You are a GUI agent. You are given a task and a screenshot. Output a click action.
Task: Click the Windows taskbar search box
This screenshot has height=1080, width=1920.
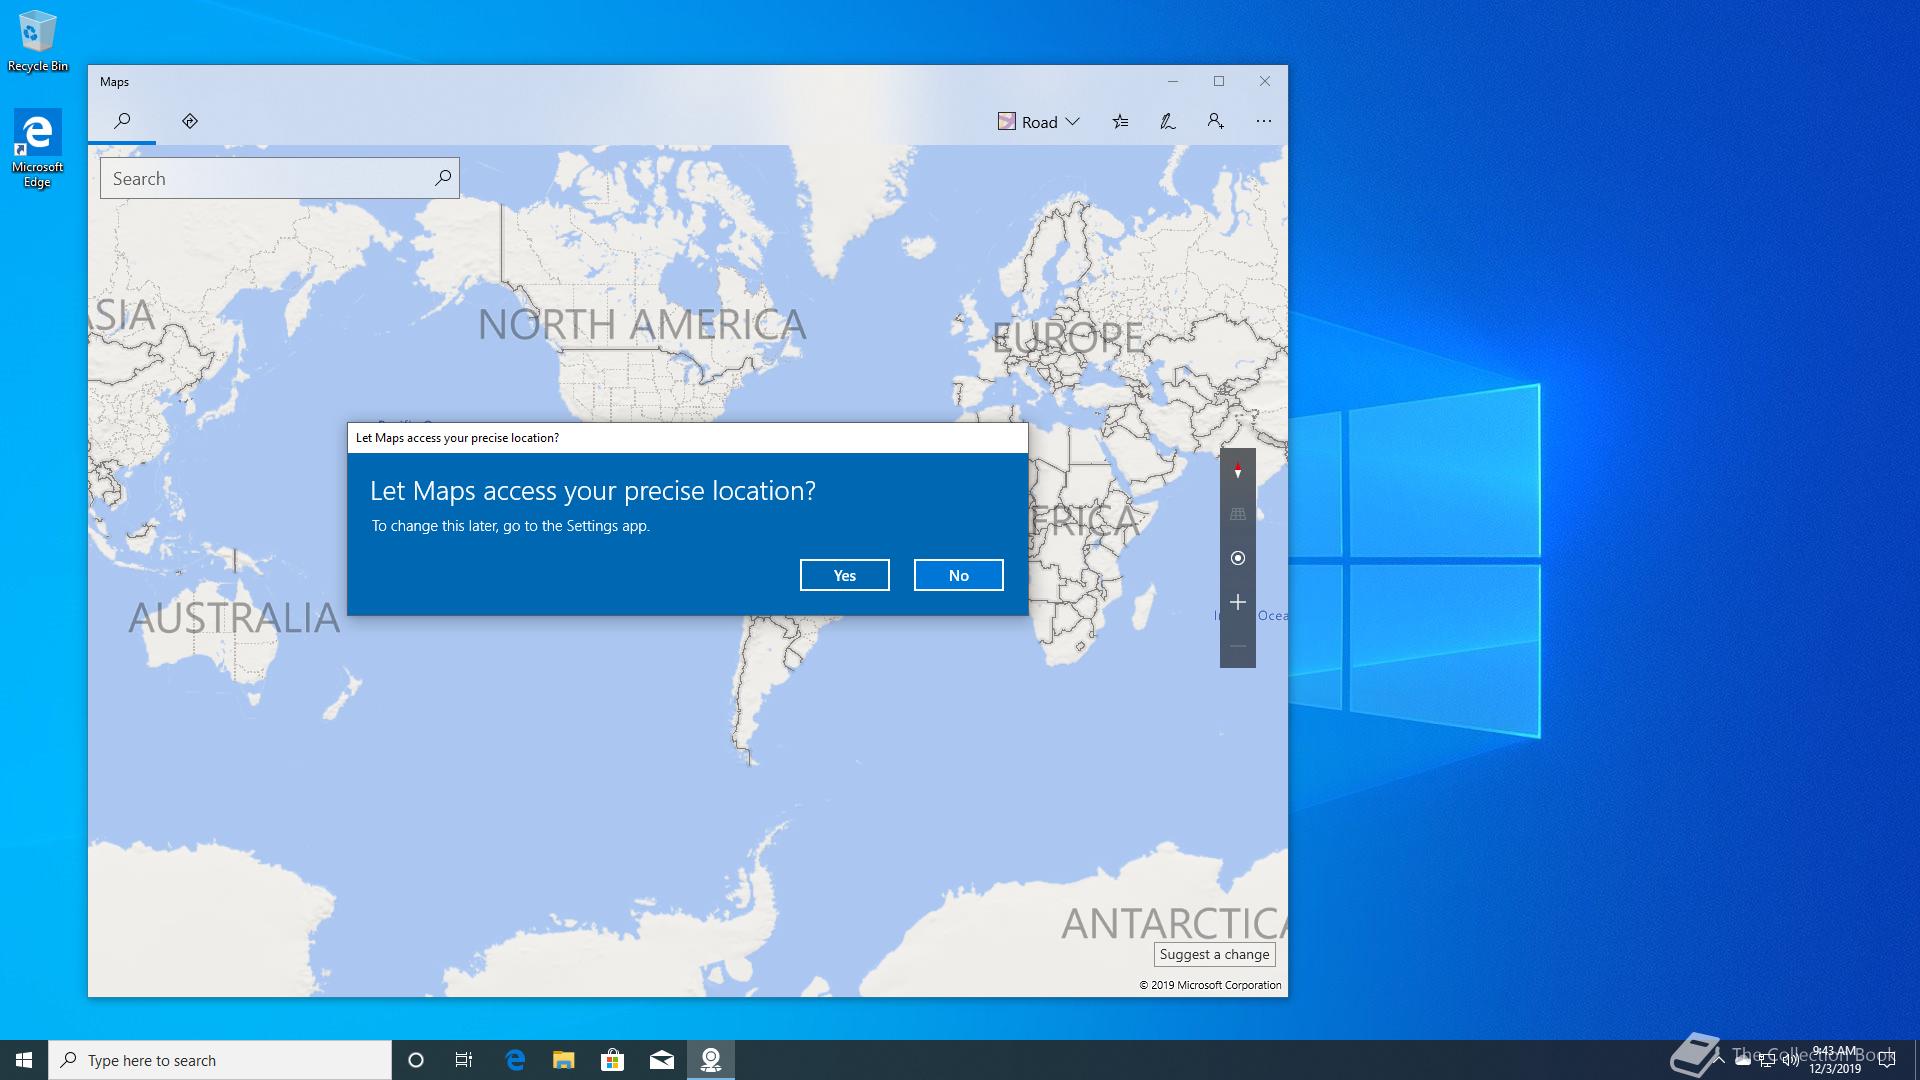click(220, 1060)
